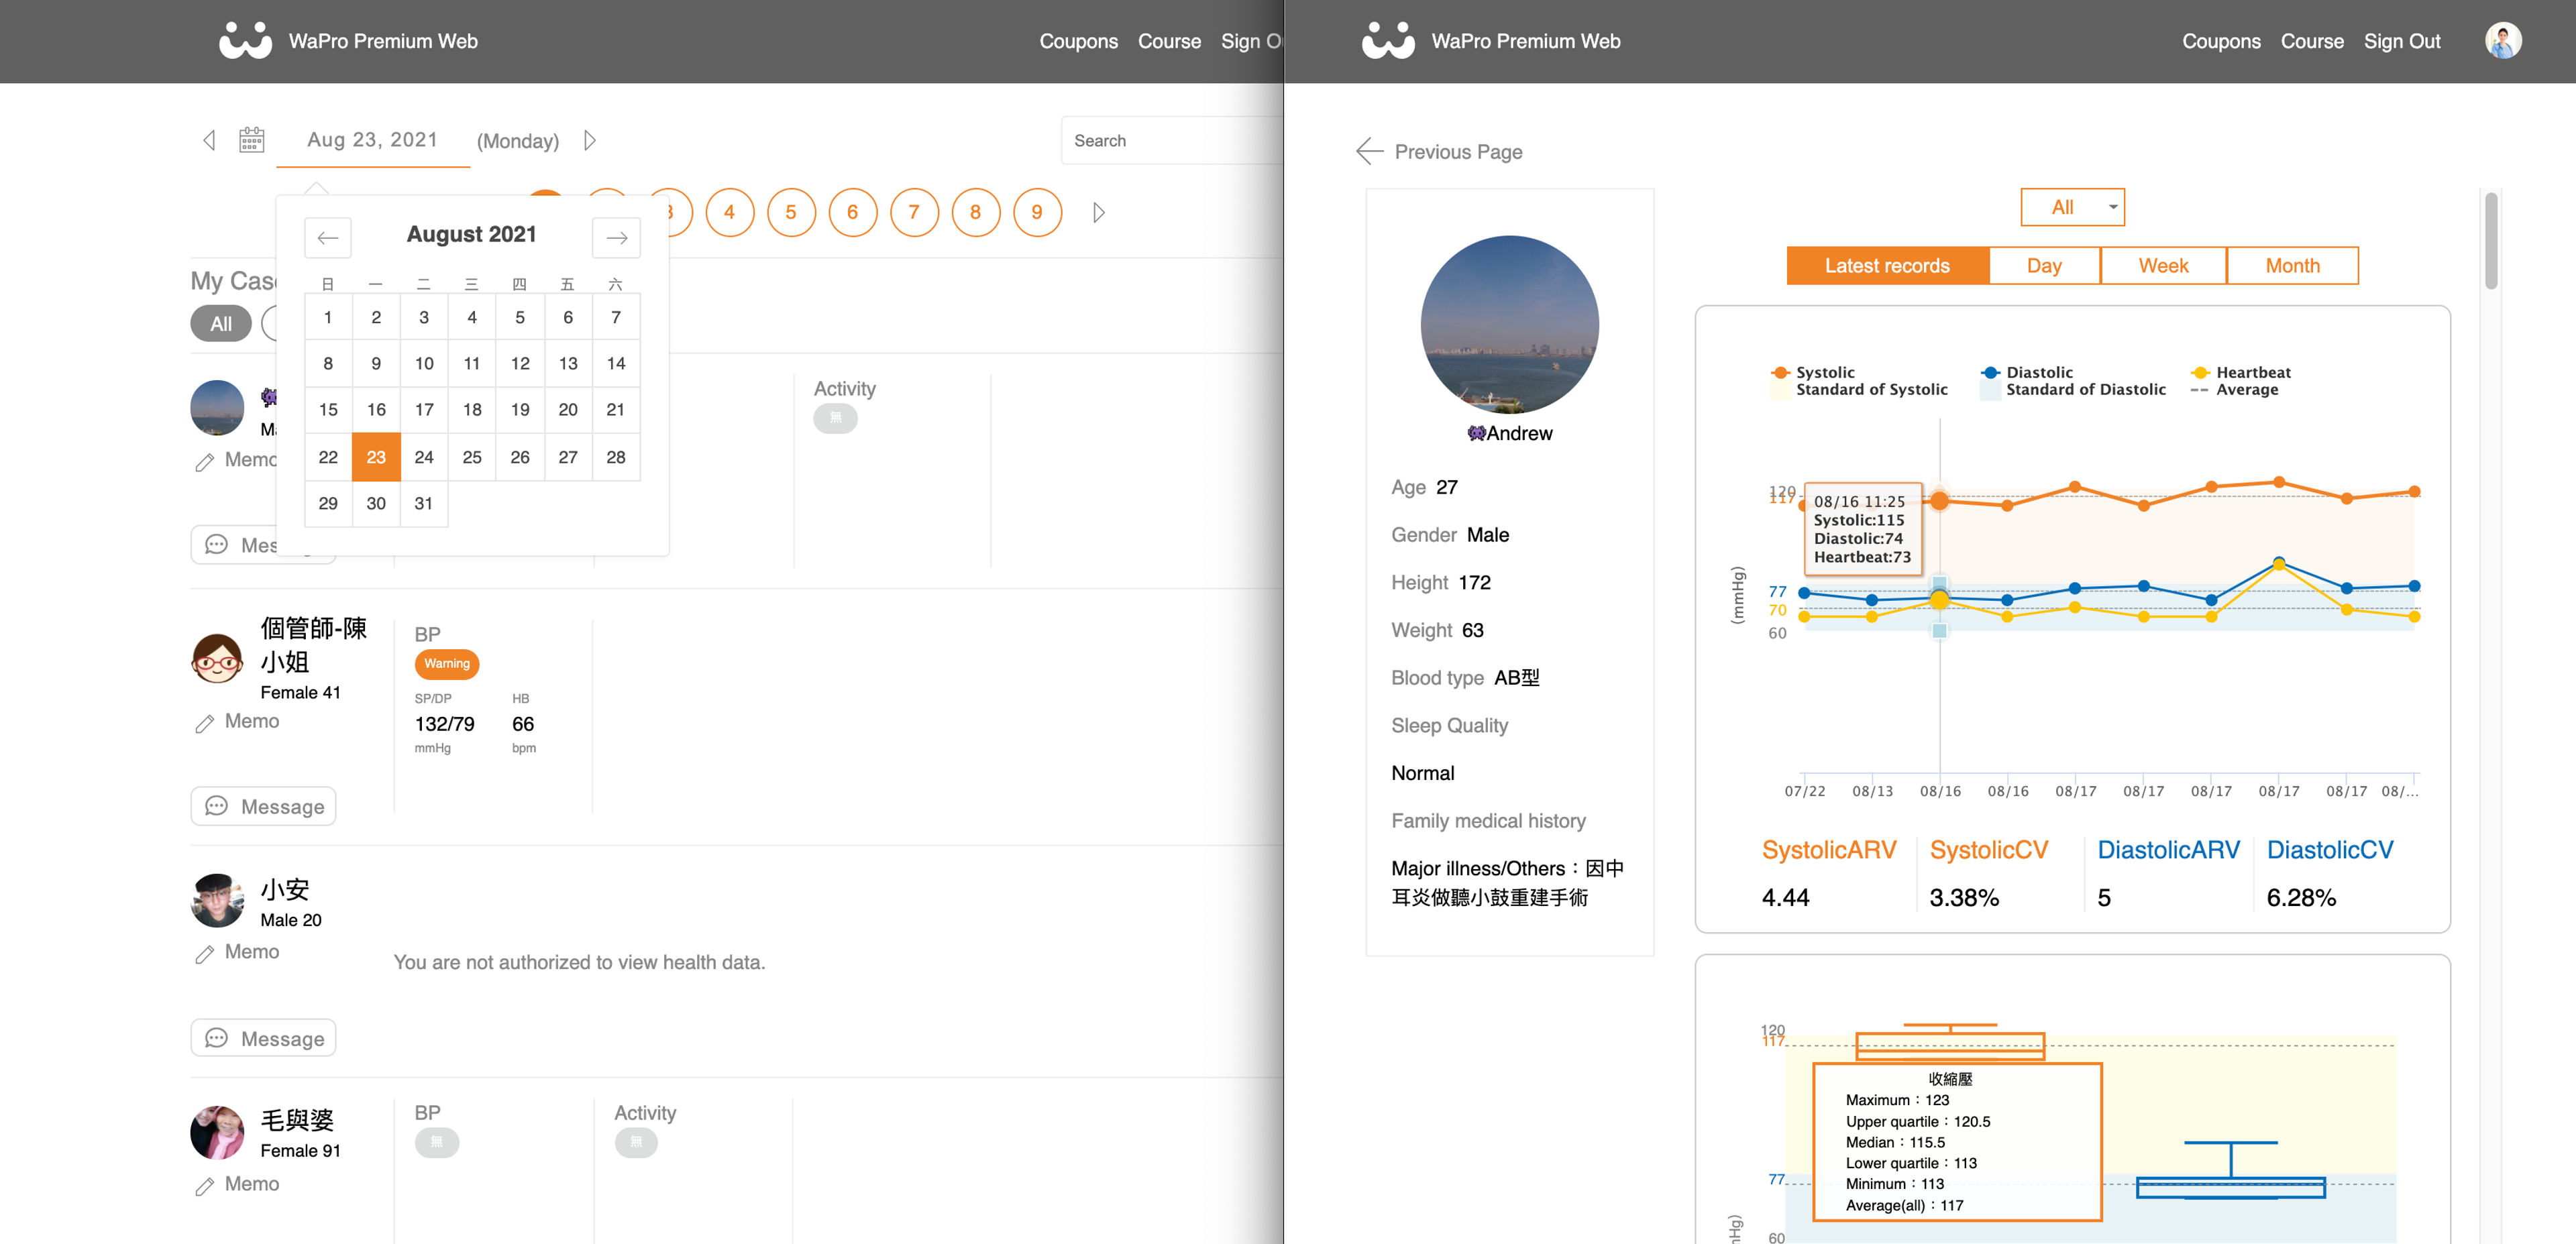Open user profile avatar in header
Image resolution: width=2576 pixels, height=1244 pixels.
[2502, 41]
